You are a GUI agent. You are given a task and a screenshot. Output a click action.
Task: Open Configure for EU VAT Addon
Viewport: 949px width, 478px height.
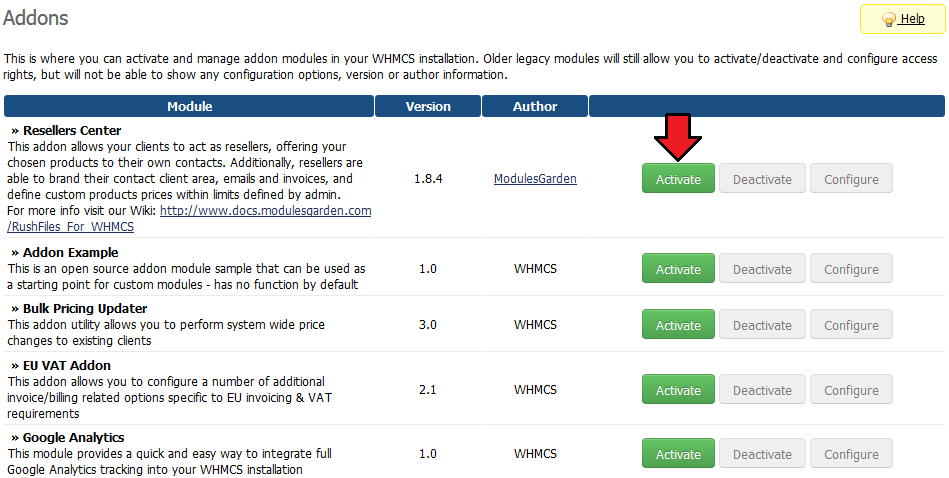point(851,390)
